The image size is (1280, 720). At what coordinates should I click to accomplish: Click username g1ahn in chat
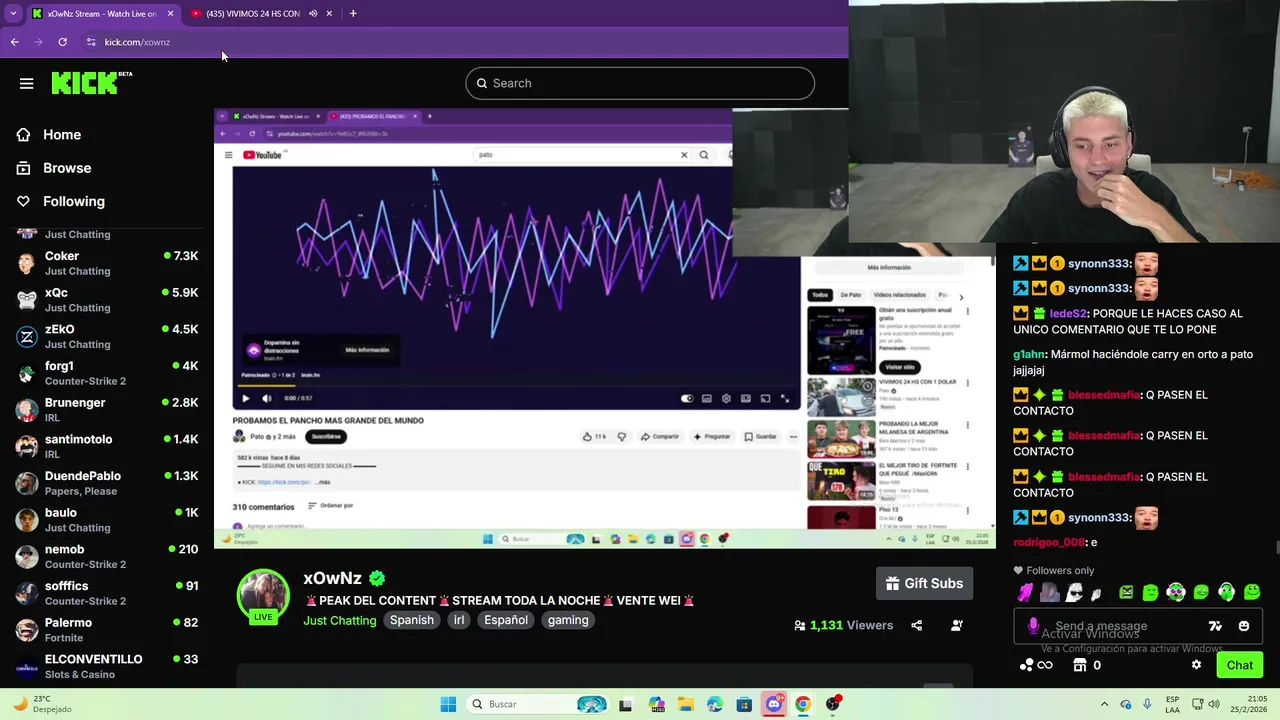[x=1029, y=354]
